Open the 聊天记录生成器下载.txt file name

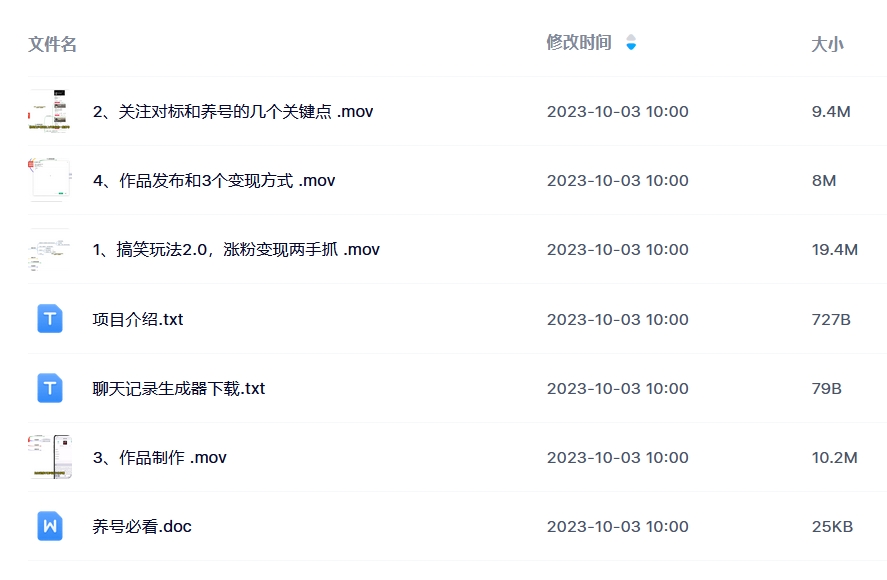(x=179, y=389)
